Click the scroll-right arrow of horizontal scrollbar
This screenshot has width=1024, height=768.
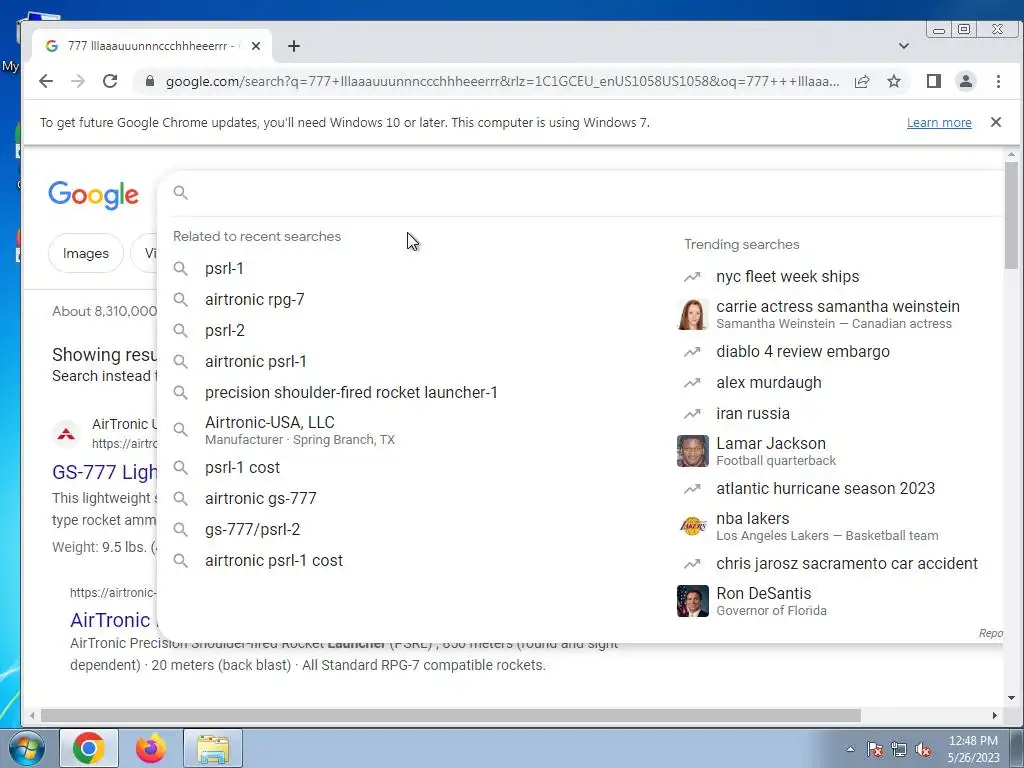(995, 716)
